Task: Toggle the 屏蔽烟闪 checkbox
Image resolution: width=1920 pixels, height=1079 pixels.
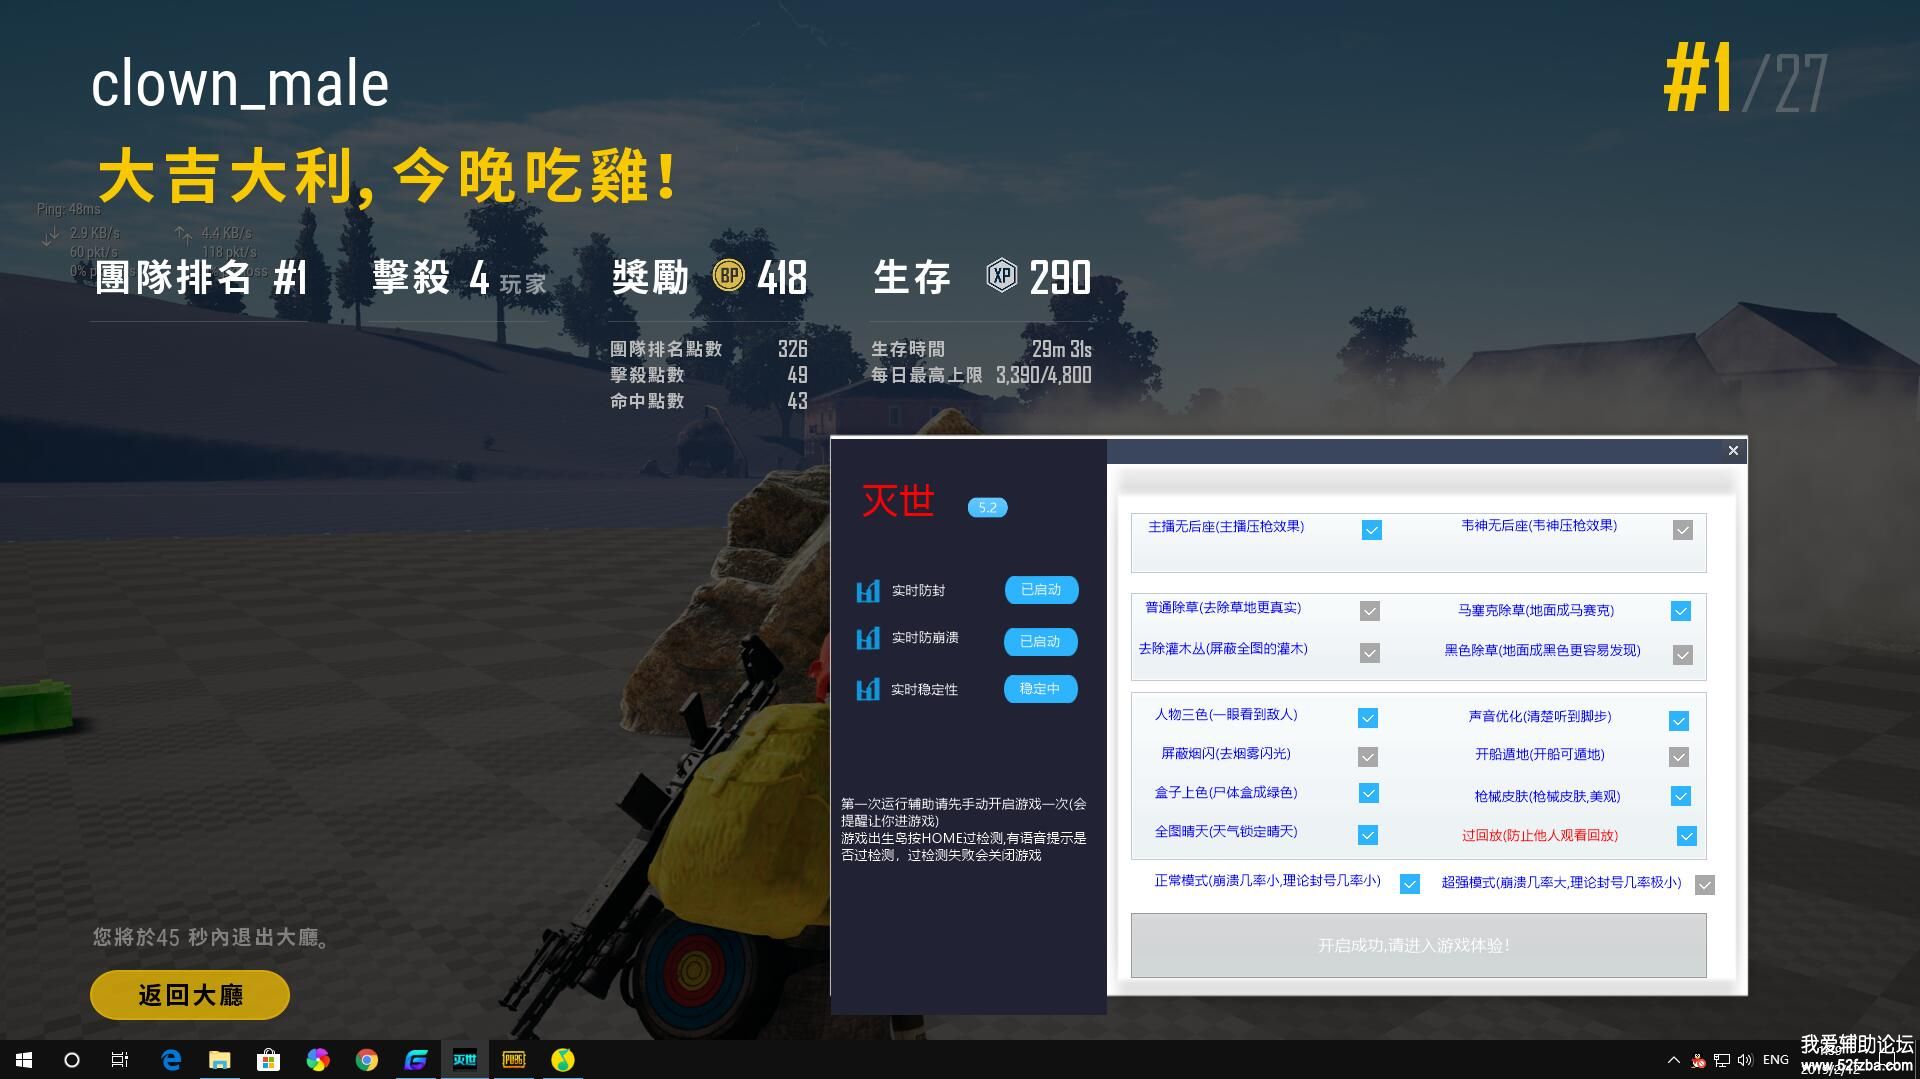Action: pyautogui.click(x=1368, y=757)
